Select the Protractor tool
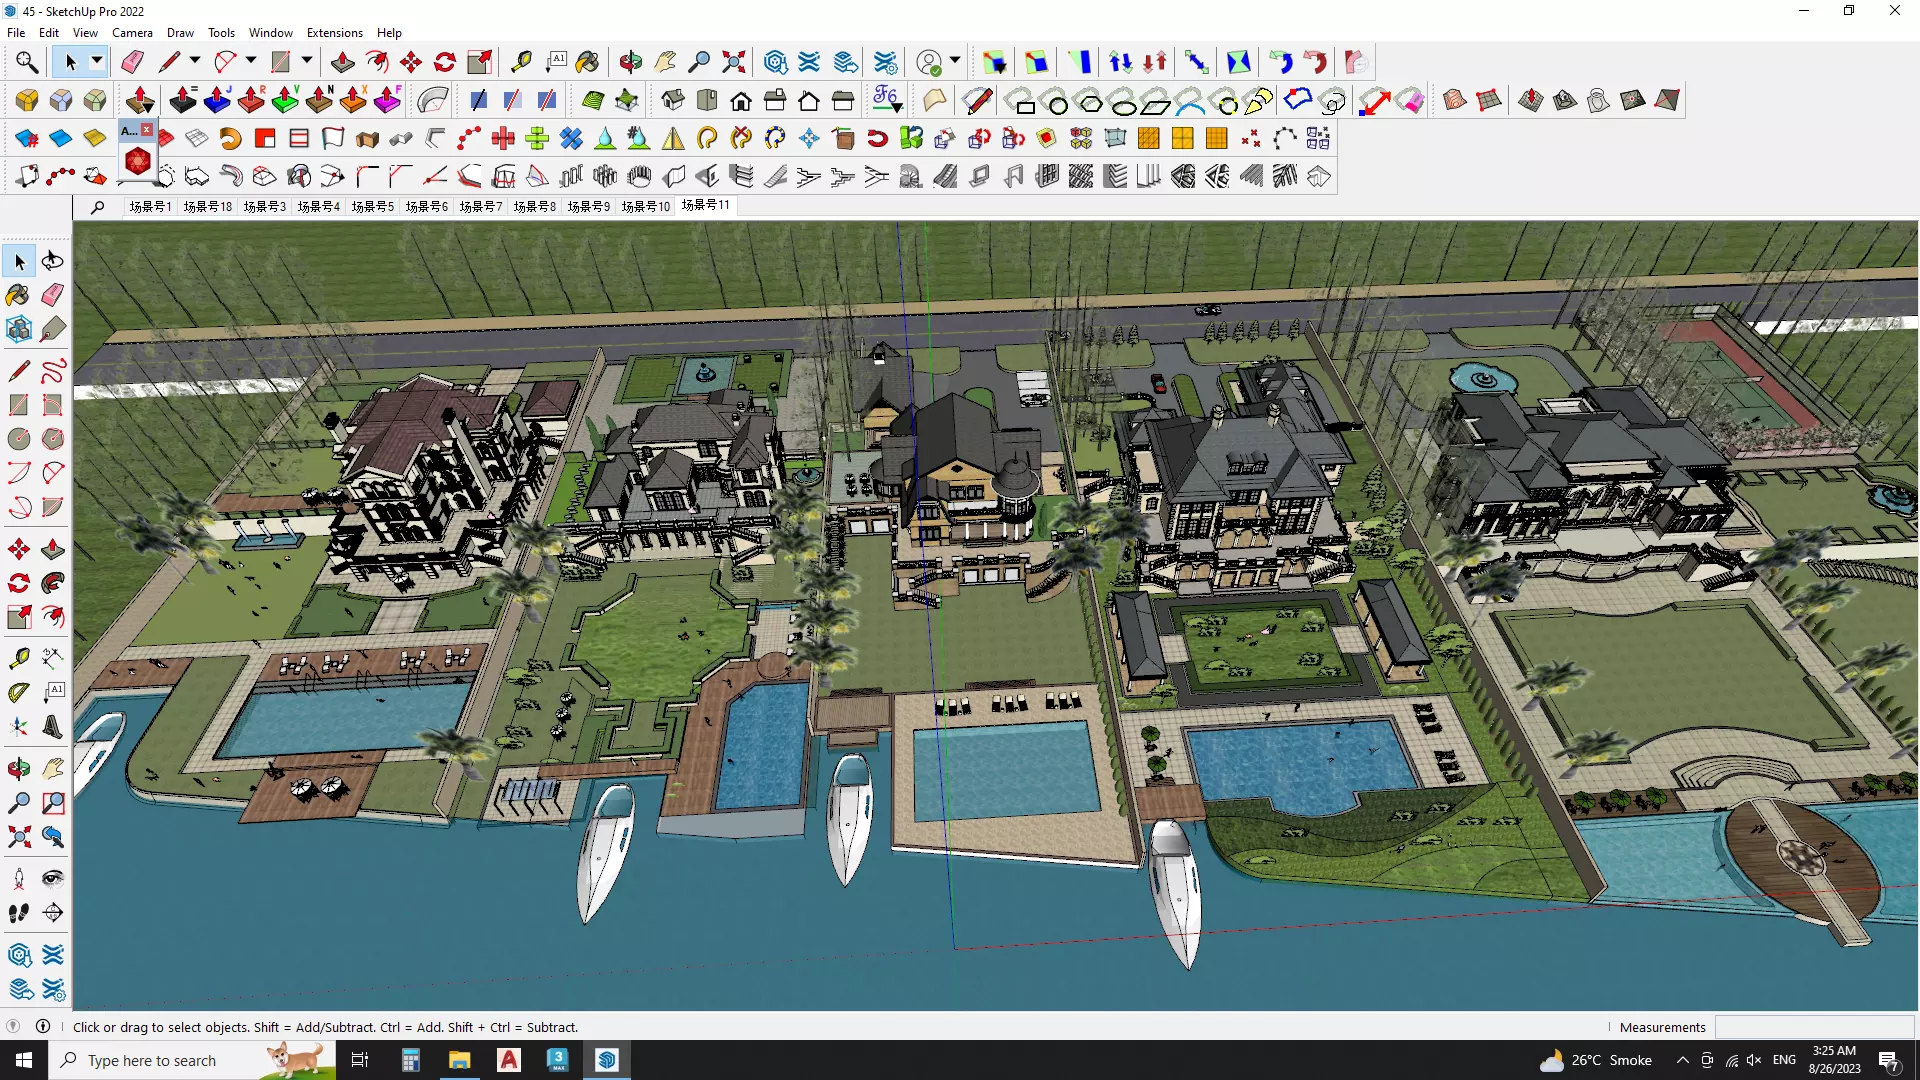This screenshot has width=1920, height=1080. 19,691
